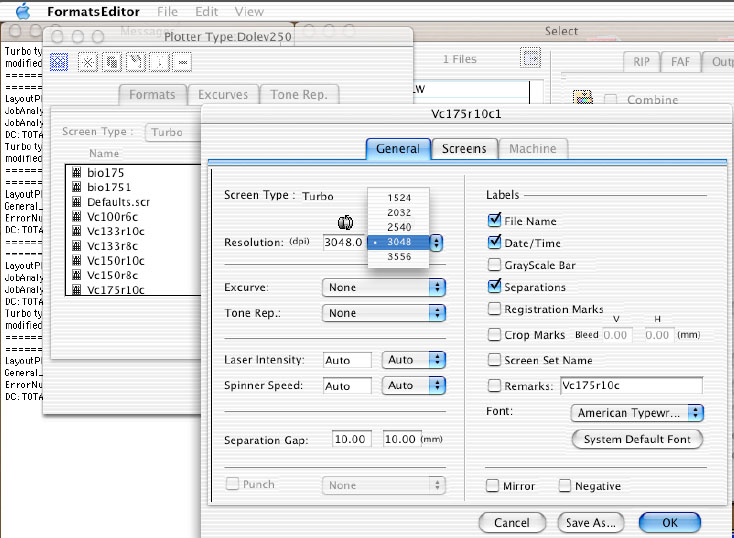Confirm with the OK button

click(x=670, y=523)
